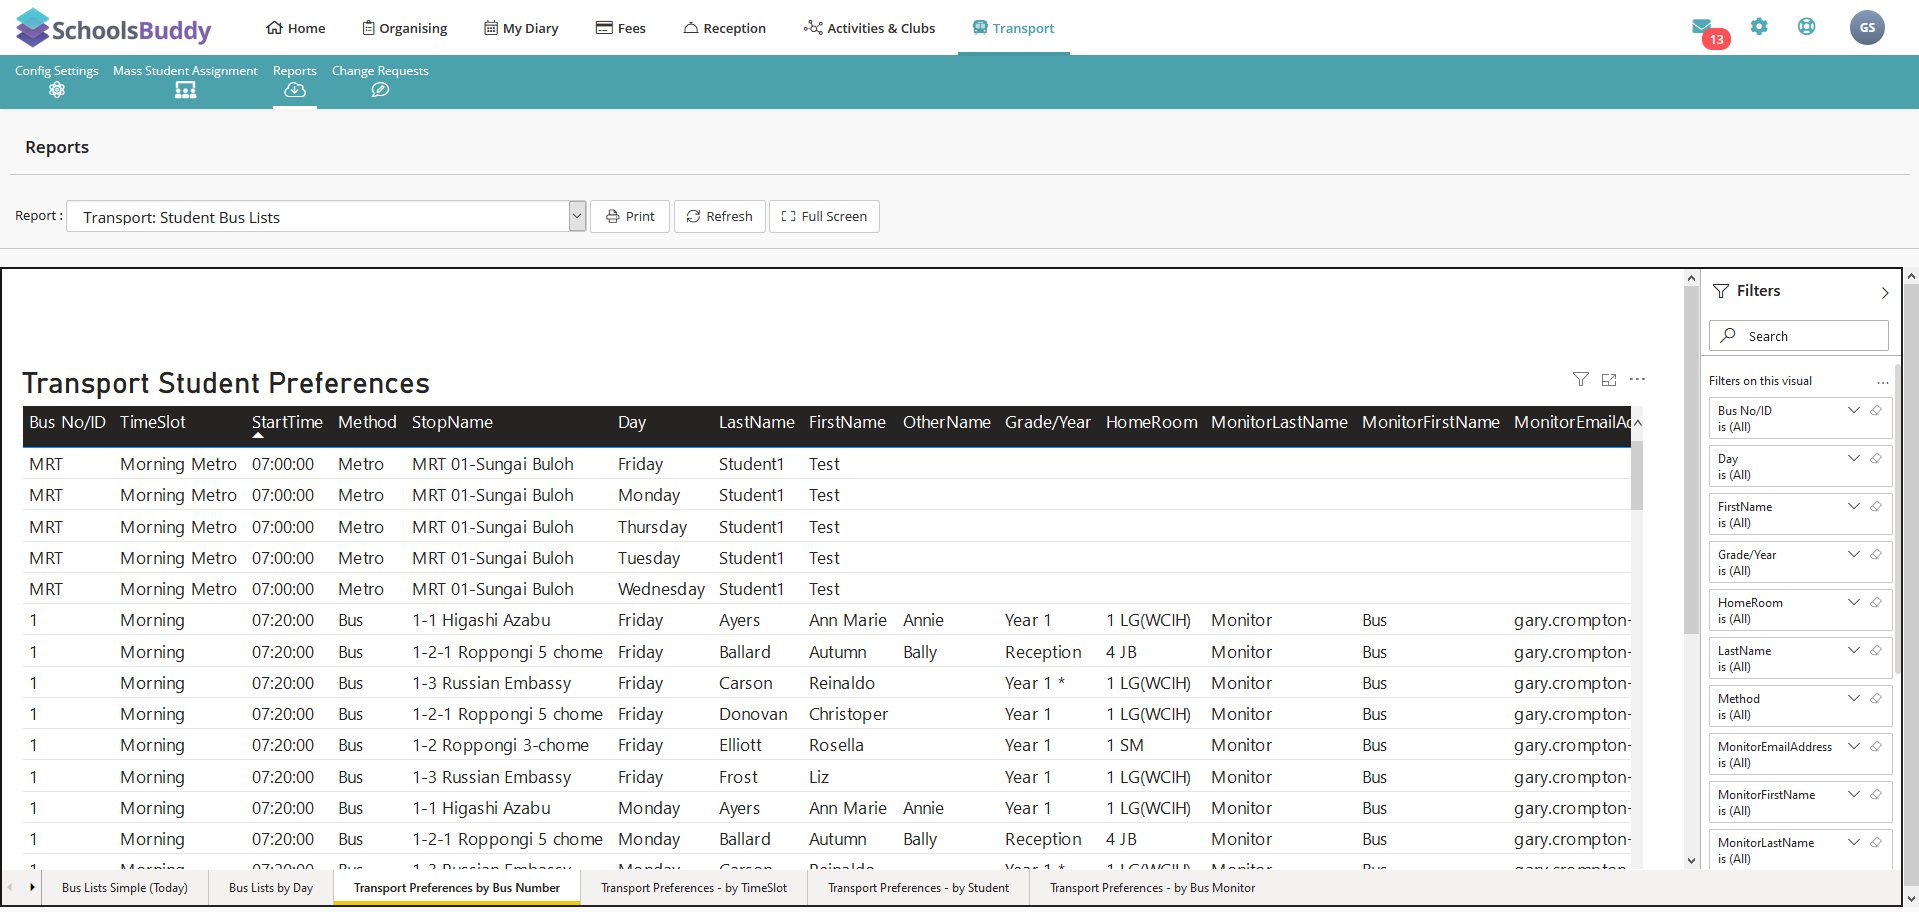Open the settings gear icon
This screenshot has height=912, width=1919.
pyautogui.click(x=1759, y=27)
